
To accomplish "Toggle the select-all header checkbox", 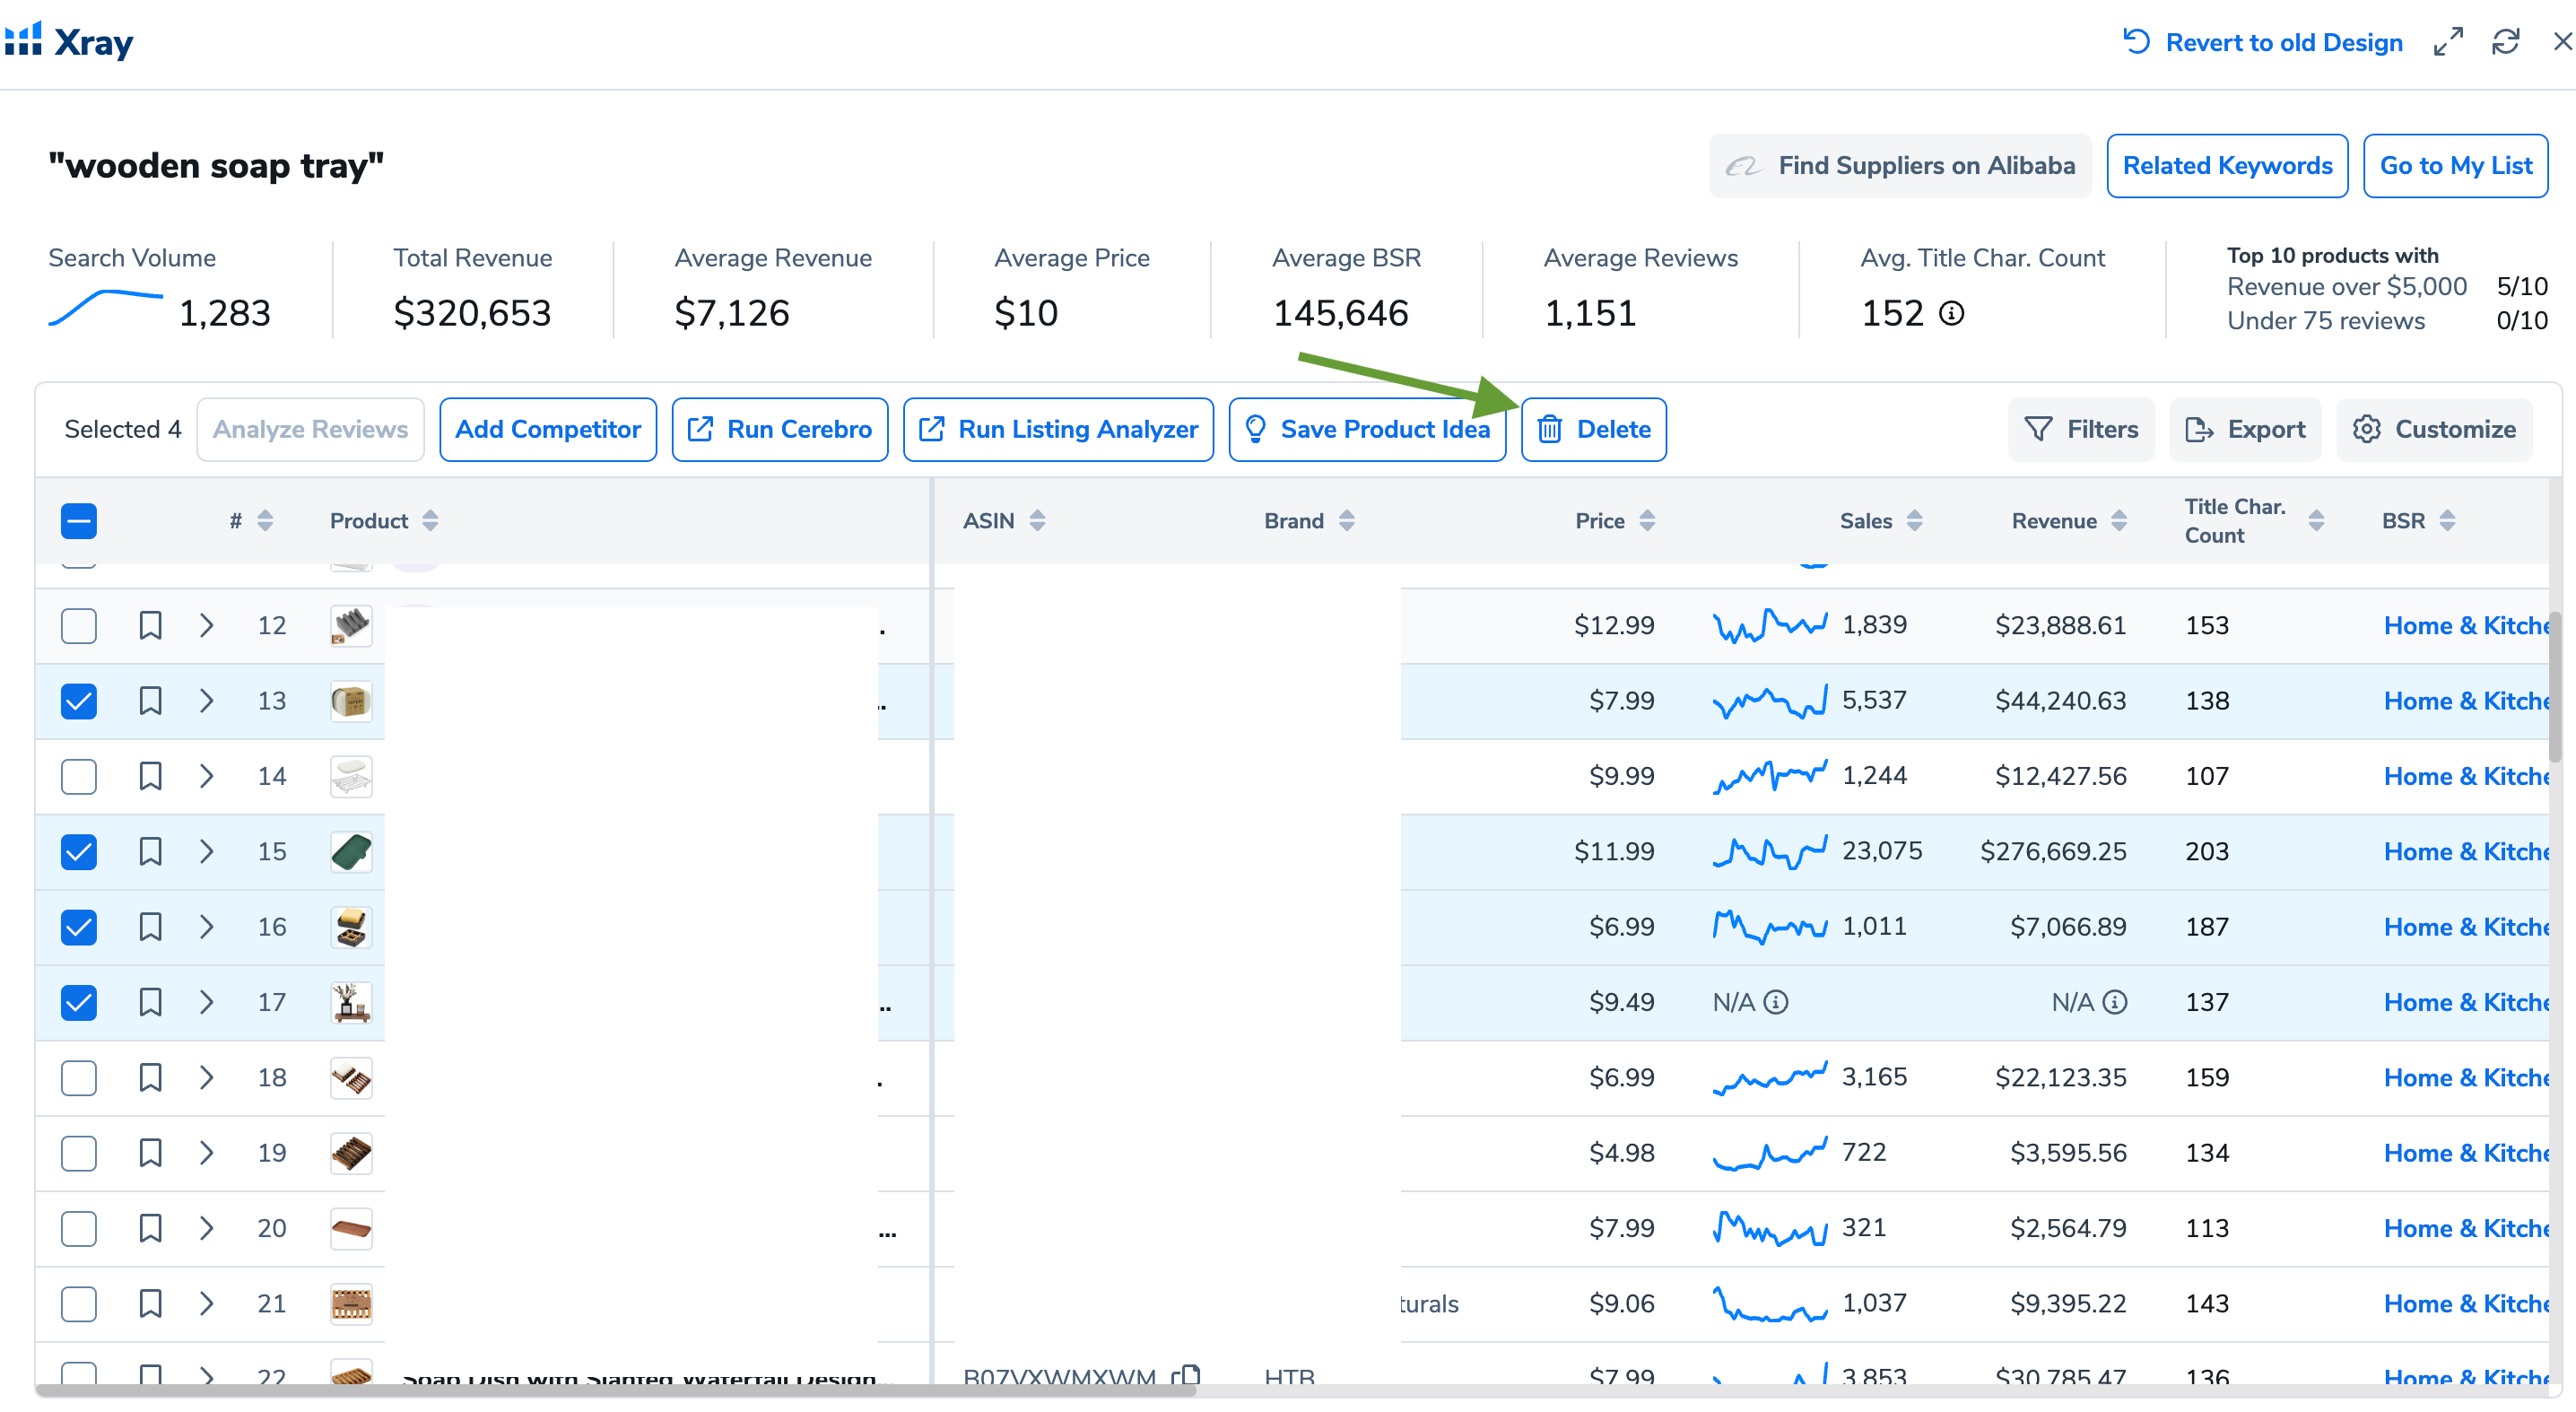I will coord(78,521).
